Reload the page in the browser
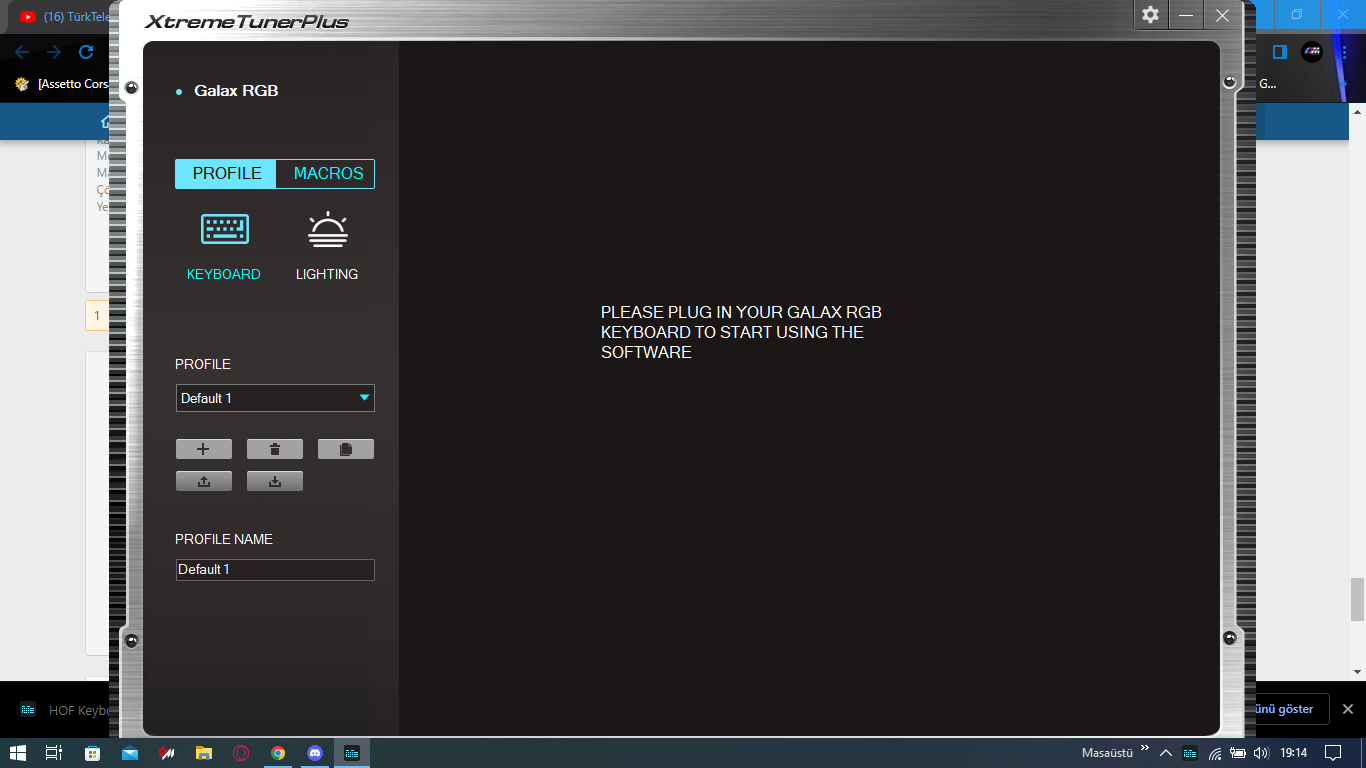Viewport: 1366px width, 768px height. click(86, 52)
